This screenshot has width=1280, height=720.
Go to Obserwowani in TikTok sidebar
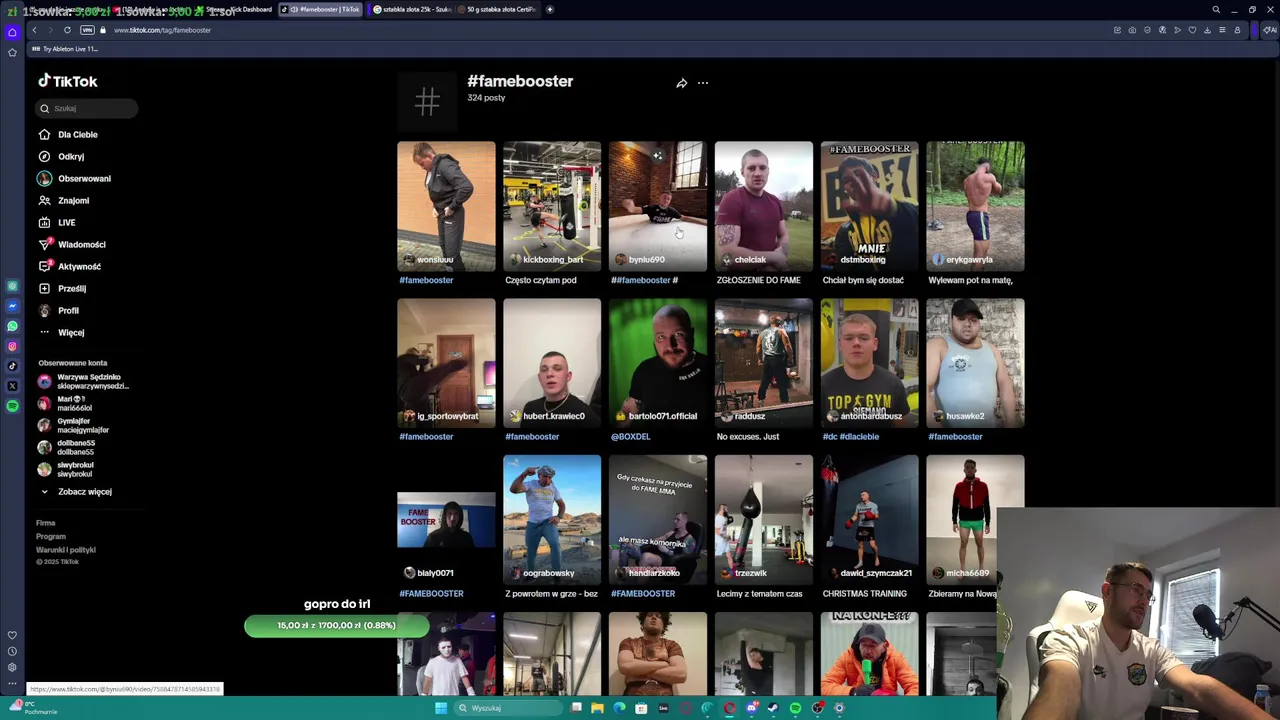click(75, 178)
